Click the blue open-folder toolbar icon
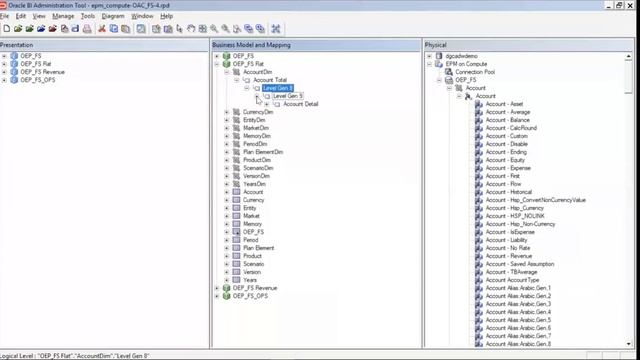 41,29
